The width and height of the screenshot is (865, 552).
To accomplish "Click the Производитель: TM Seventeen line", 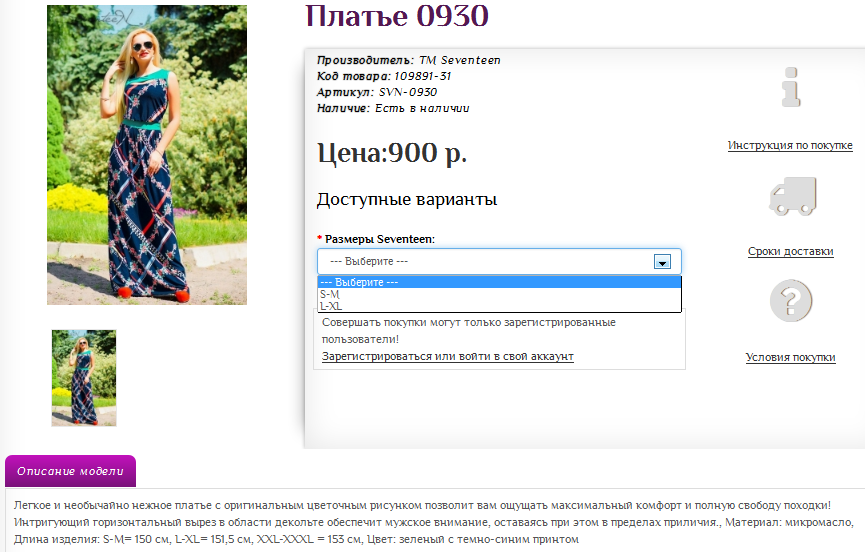I will [408, 60].
